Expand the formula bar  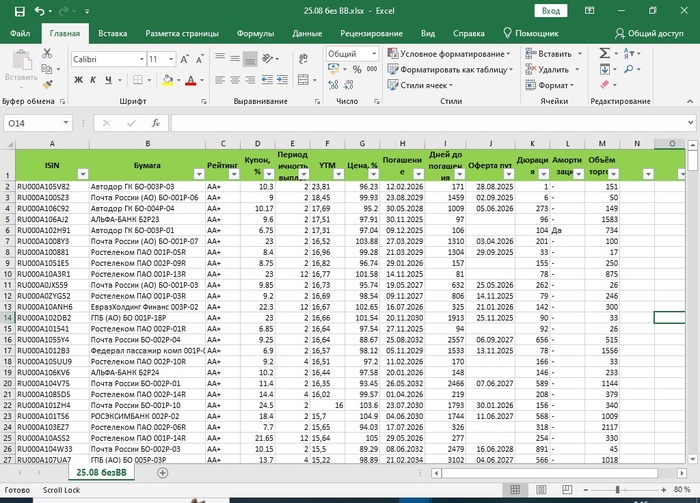coord(691,123)
